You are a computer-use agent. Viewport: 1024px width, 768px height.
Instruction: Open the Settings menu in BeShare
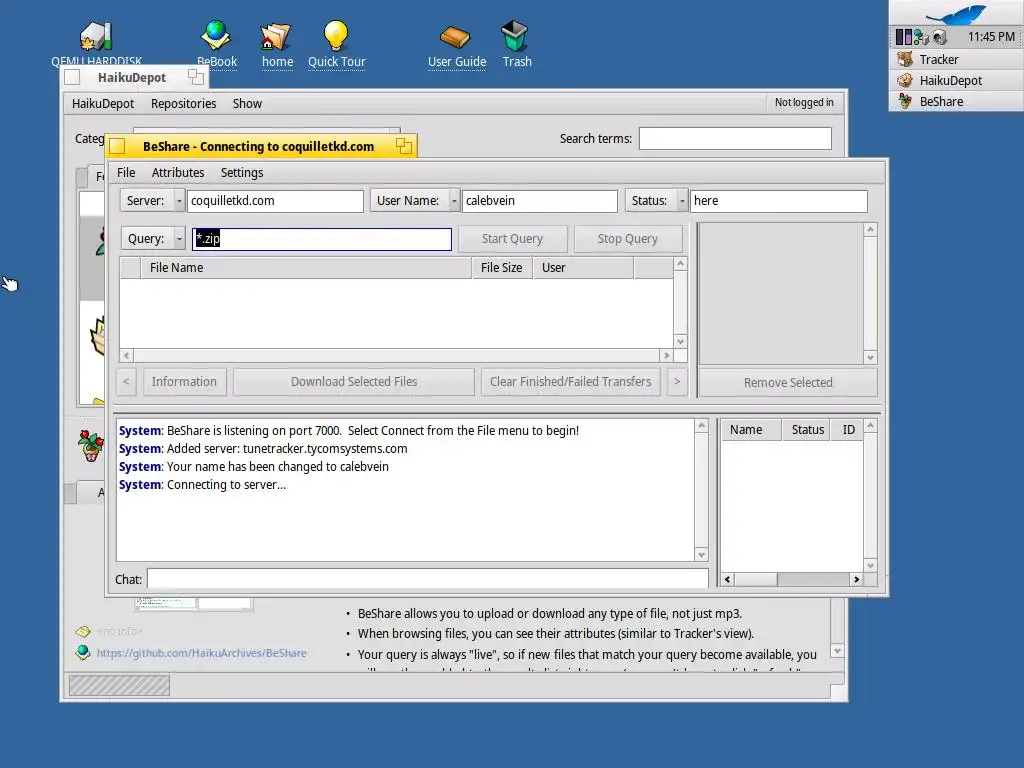coord(242,172)
